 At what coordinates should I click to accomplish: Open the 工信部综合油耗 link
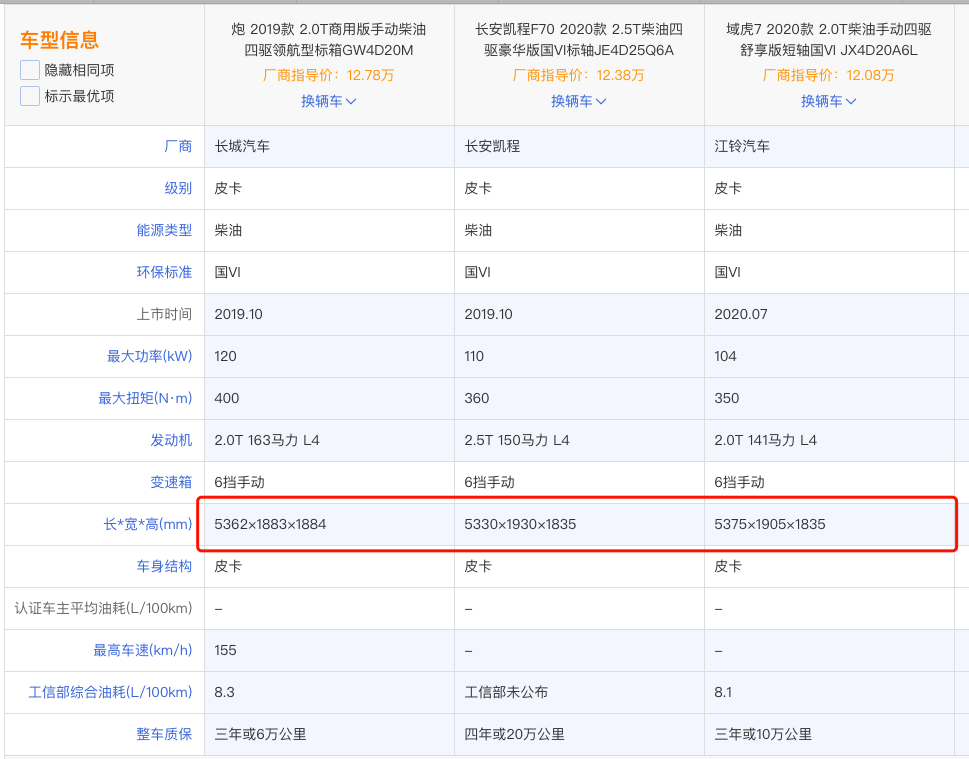click(x=110, y=692)
